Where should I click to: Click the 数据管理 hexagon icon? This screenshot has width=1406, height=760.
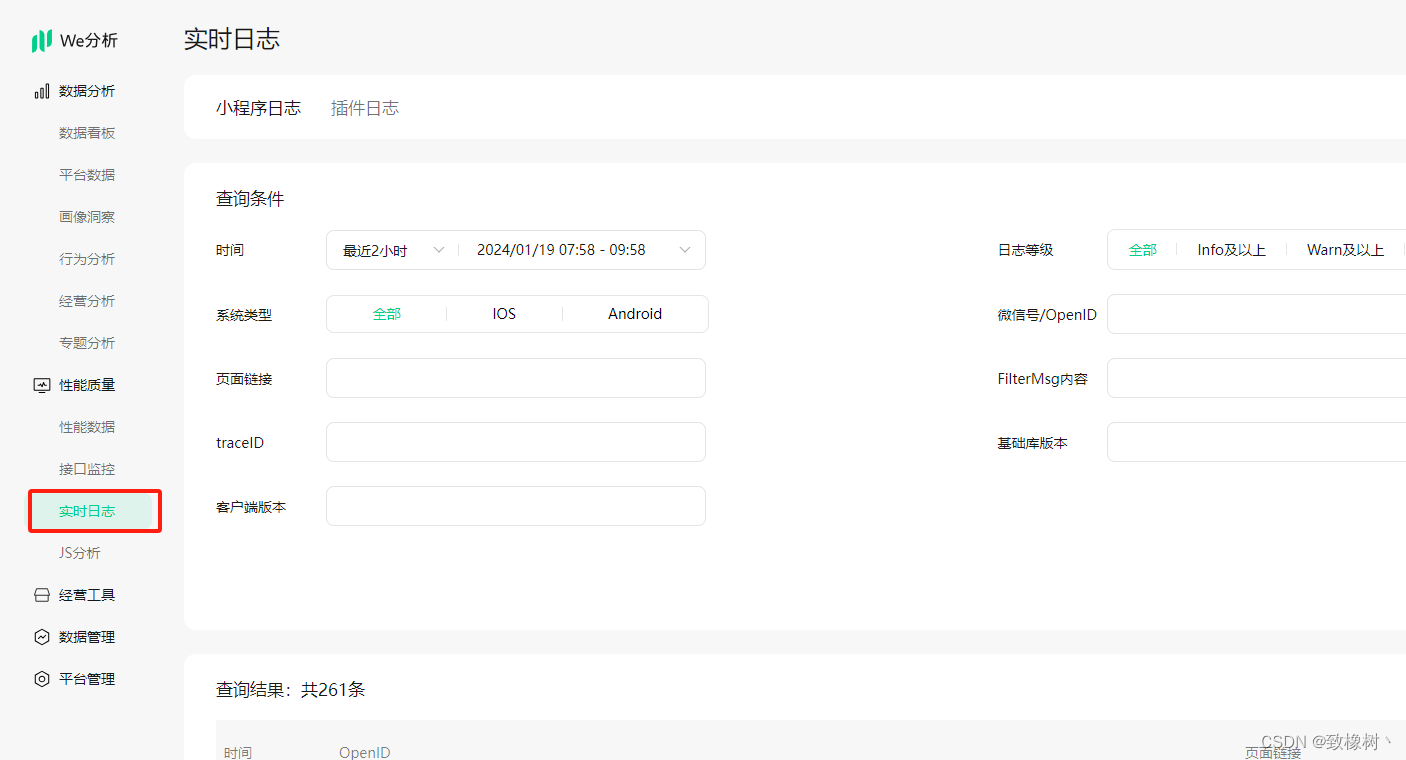[42, 637]
